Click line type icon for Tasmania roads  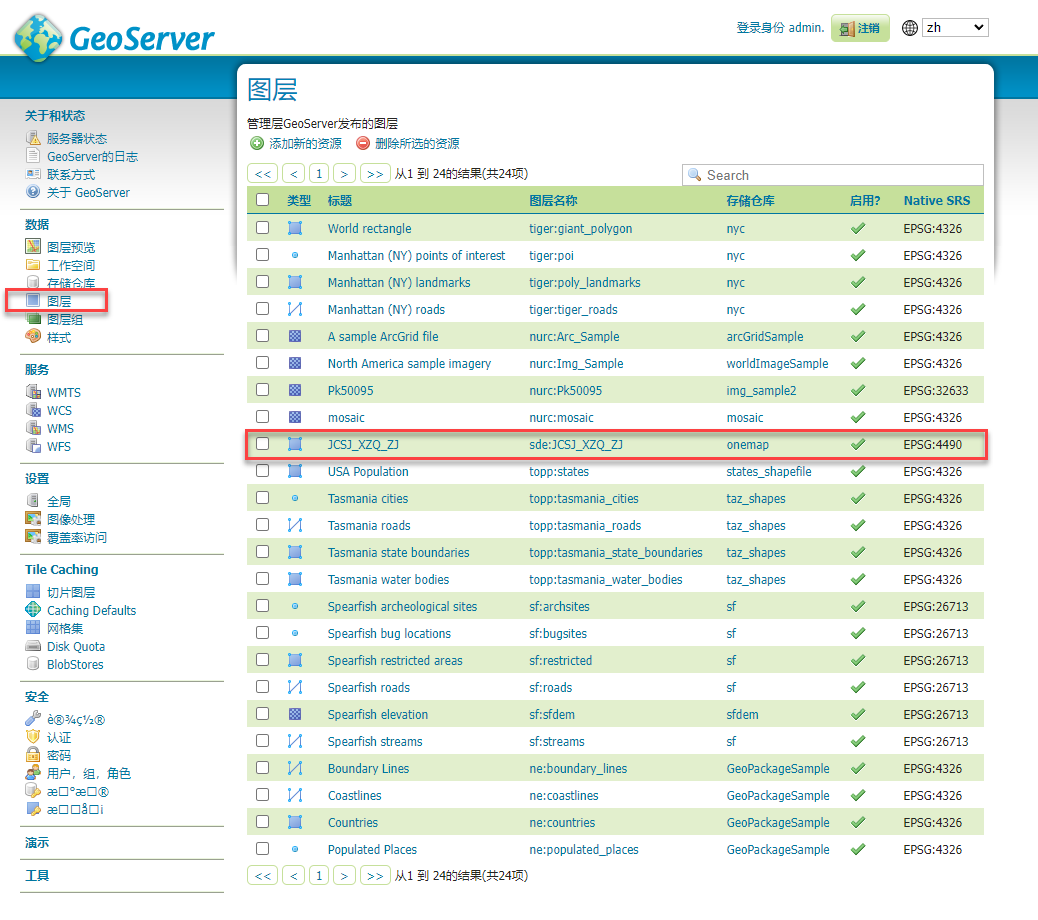coord(295,525)
